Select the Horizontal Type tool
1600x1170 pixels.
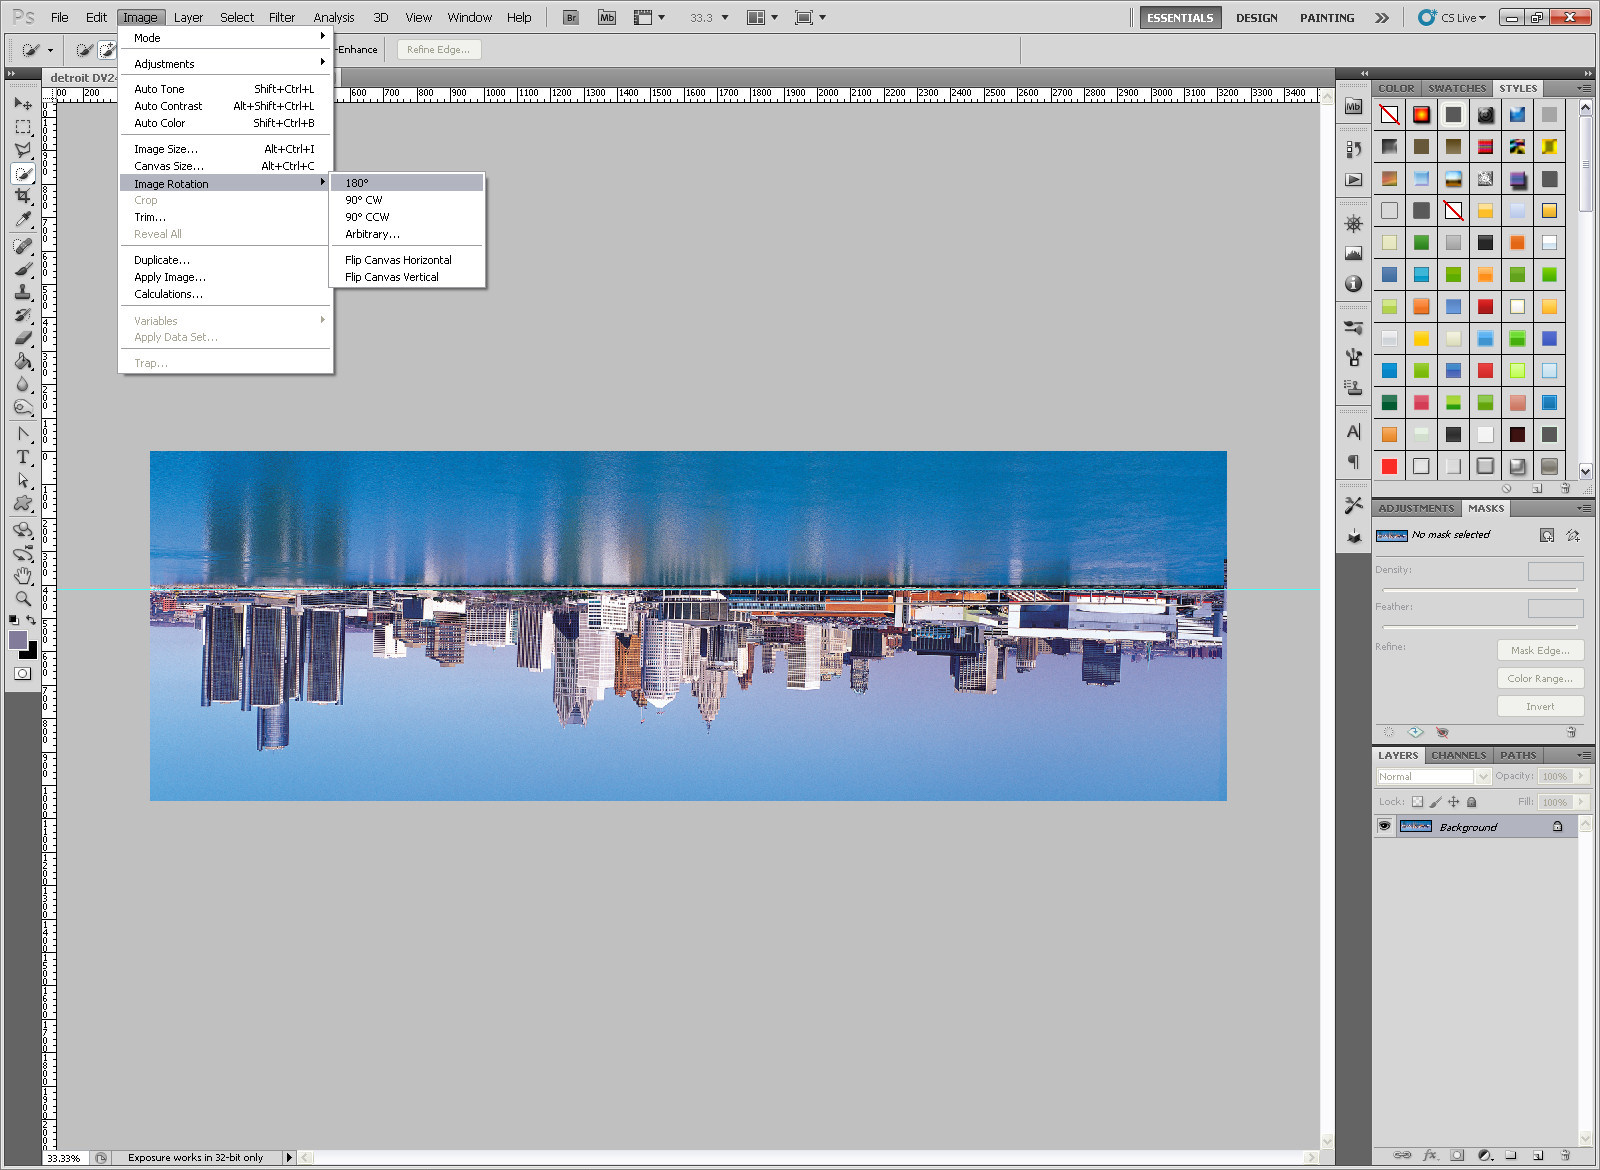(23, 457)
